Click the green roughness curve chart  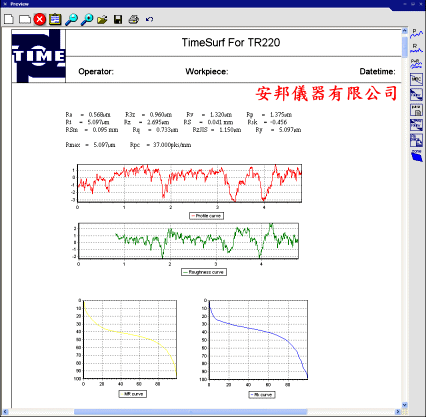(x=188, y=241)
